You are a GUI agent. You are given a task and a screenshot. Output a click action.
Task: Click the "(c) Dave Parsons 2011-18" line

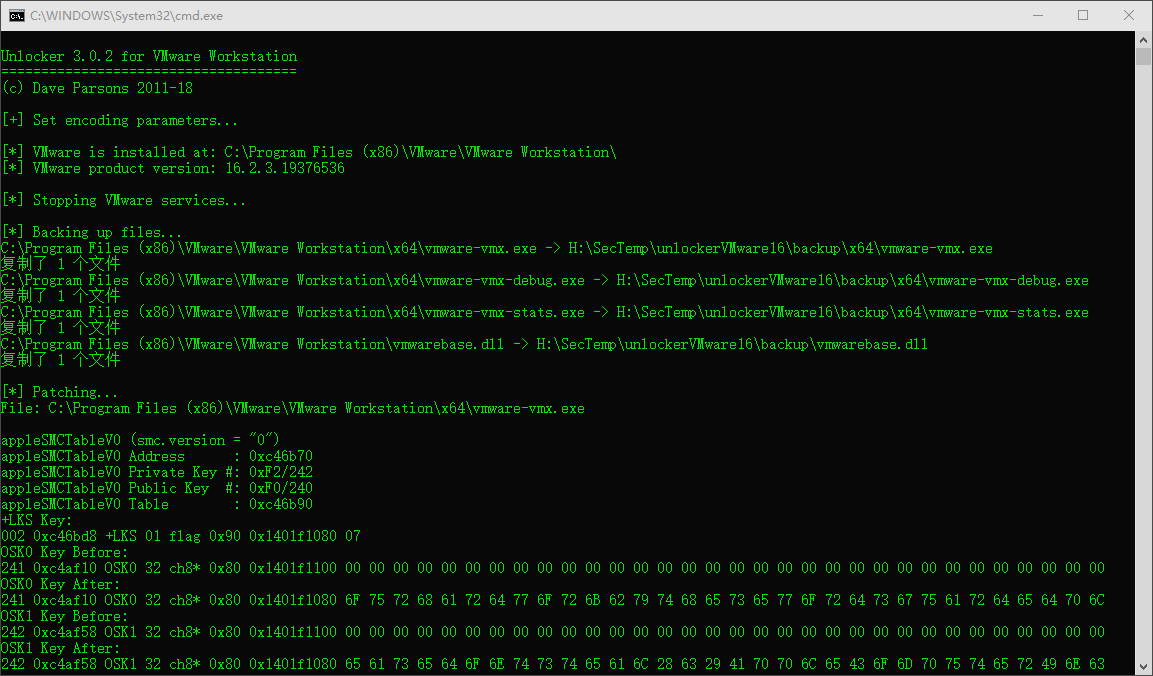coord(97,88)
